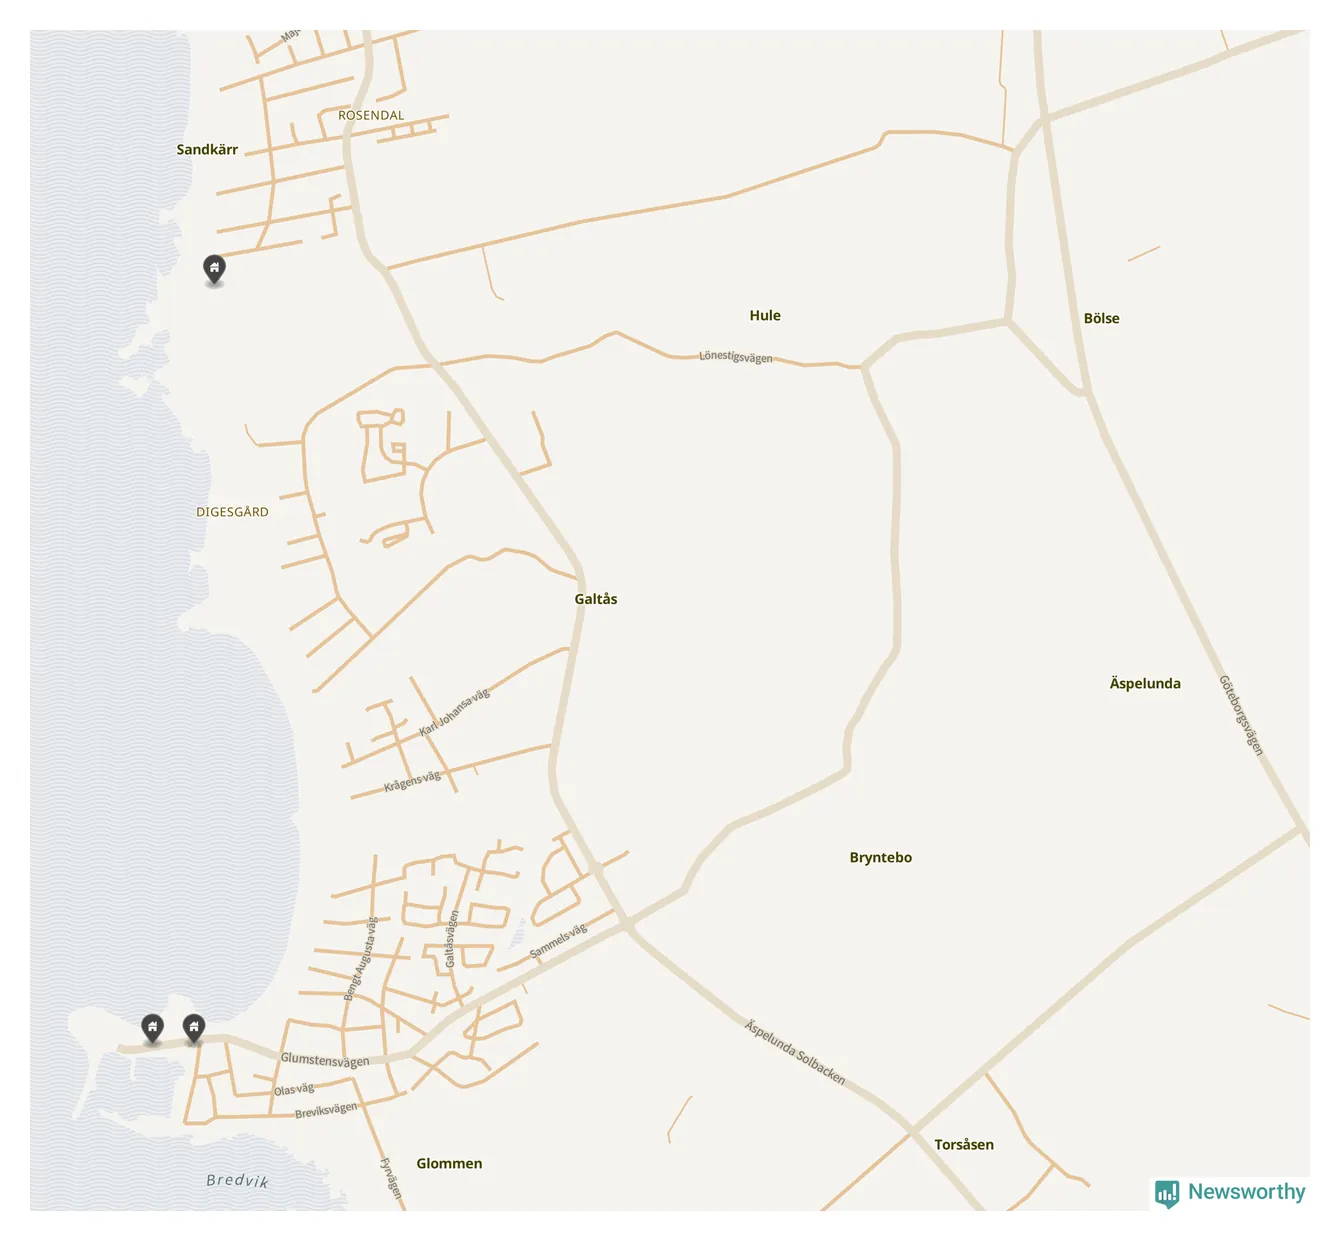Screen dimensions: 1340x1241
Task: Click the Galtås place label
Action: (596, 599)
